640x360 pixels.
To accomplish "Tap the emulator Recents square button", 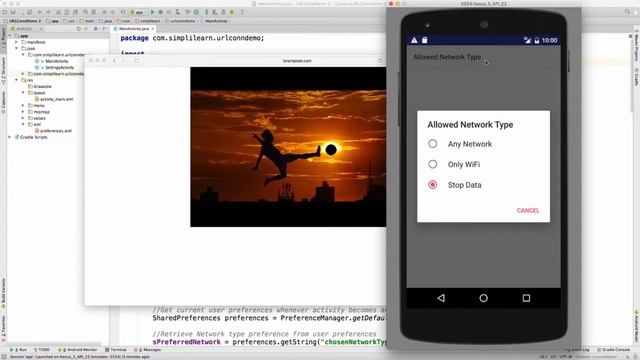I will 526,298.
